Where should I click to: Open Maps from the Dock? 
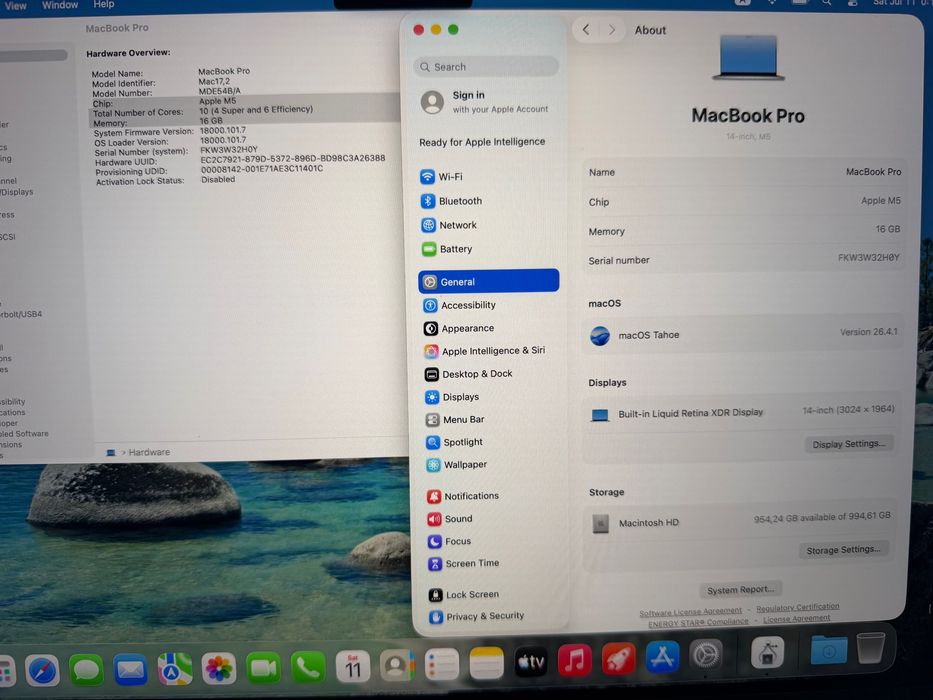pyautogui.click(x=174, y=669)
